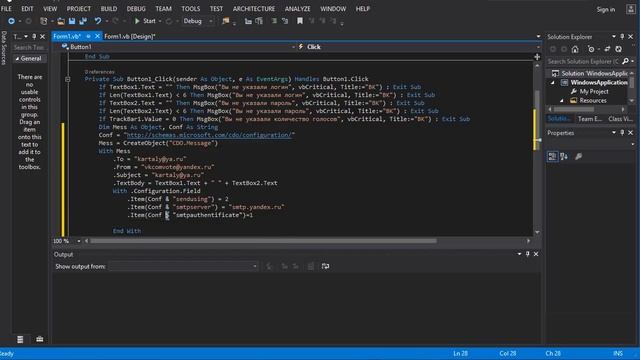Close the Form1.vb tab
640x360 pixels.
coord(97,36)
